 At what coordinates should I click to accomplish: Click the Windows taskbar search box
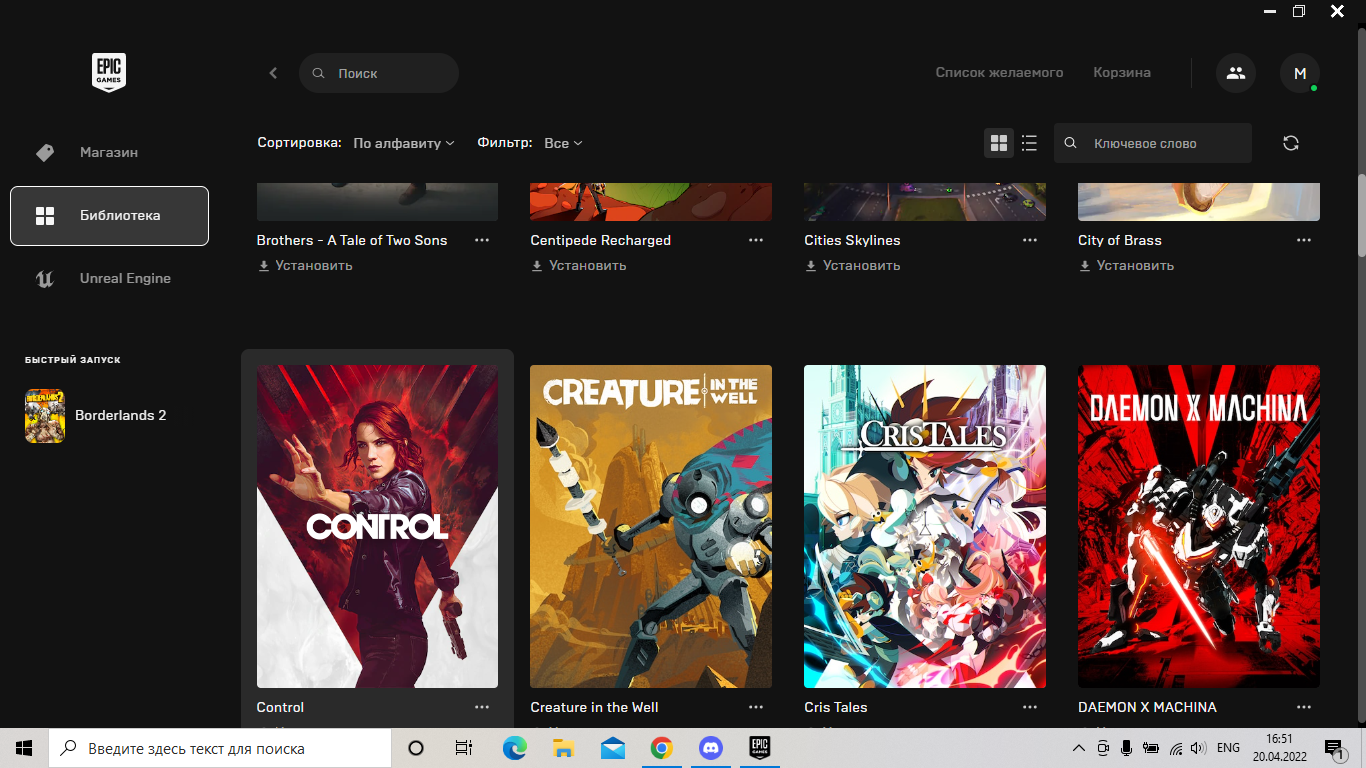coord(220,748)
